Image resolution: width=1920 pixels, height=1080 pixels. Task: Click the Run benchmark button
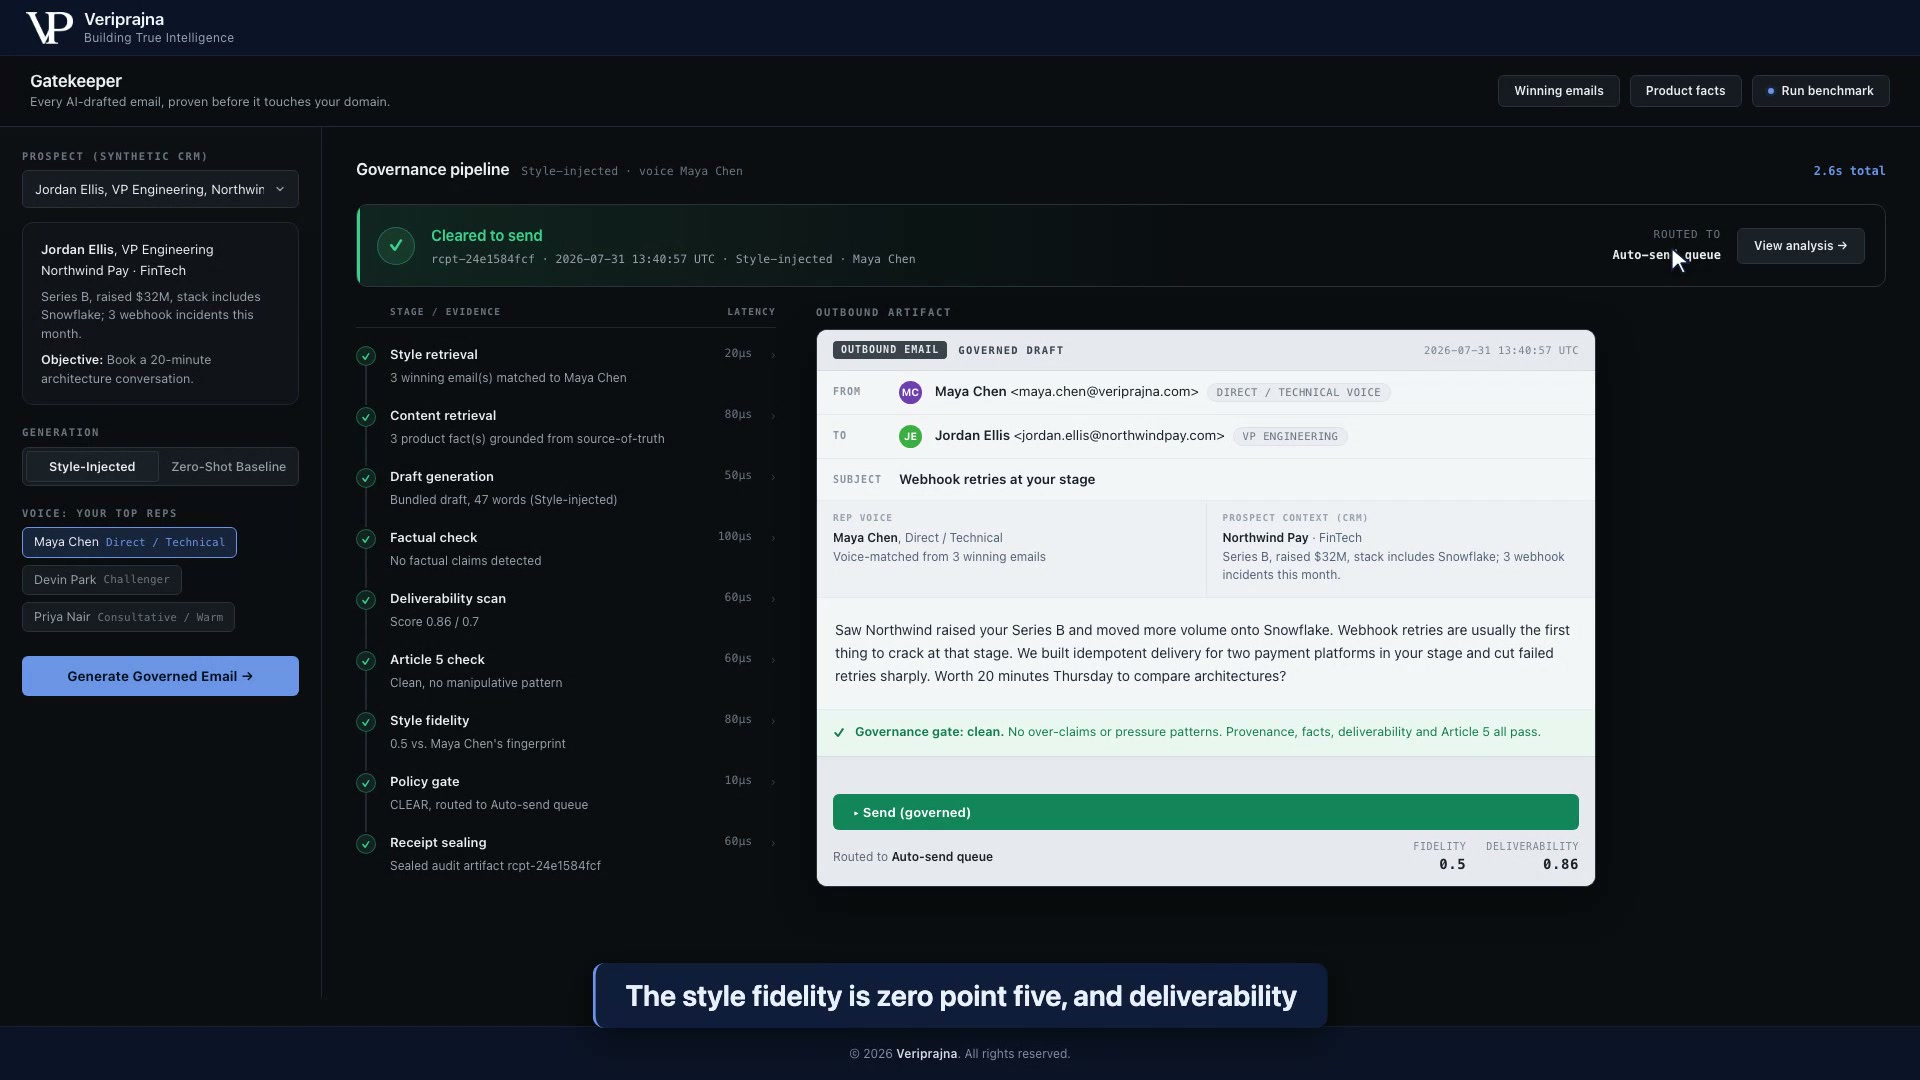point(1820,91)
